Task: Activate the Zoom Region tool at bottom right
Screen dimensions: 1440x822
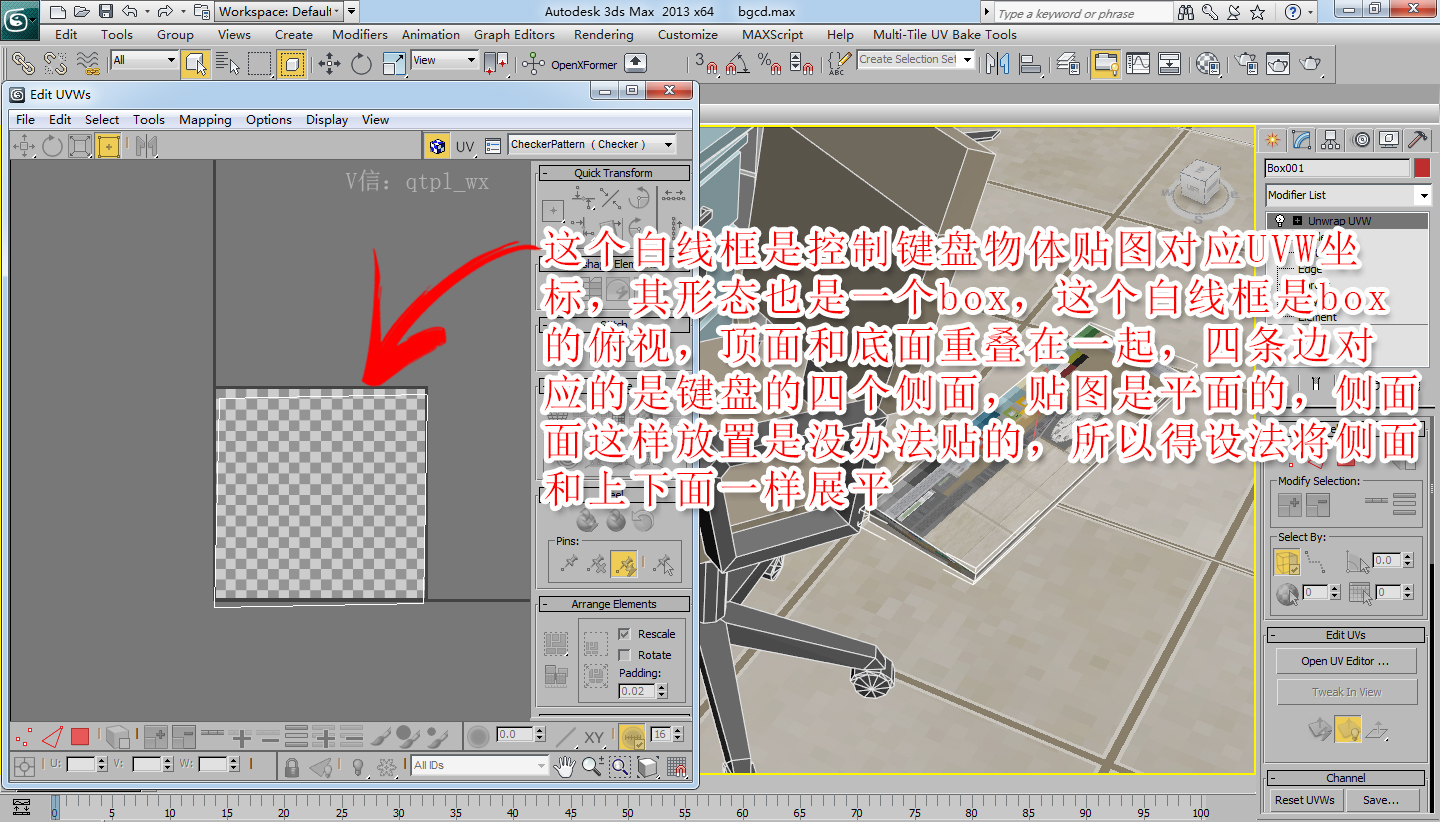Action: click(x=618, y=766)
